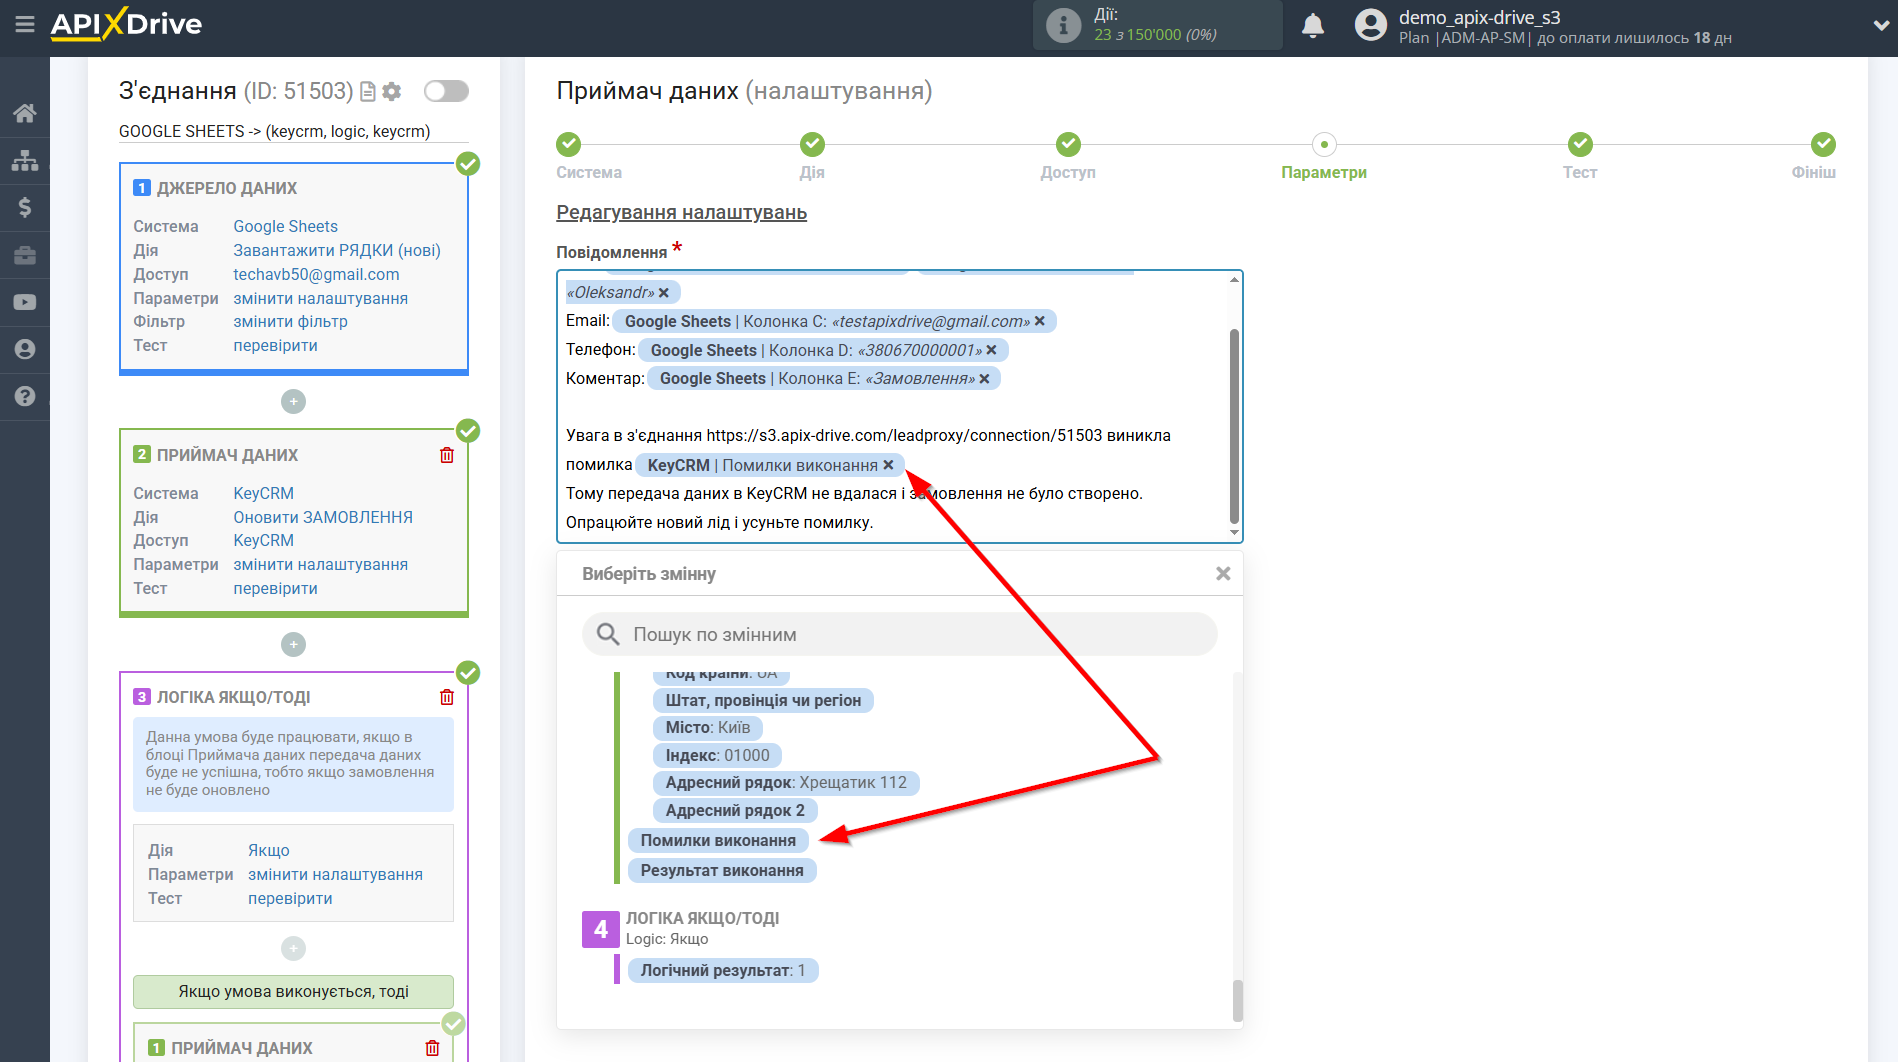Image resolution: width=1898 pixels, height=1062 pixels.
Task: Go to home sidebar icon
Action: (25, 113)
